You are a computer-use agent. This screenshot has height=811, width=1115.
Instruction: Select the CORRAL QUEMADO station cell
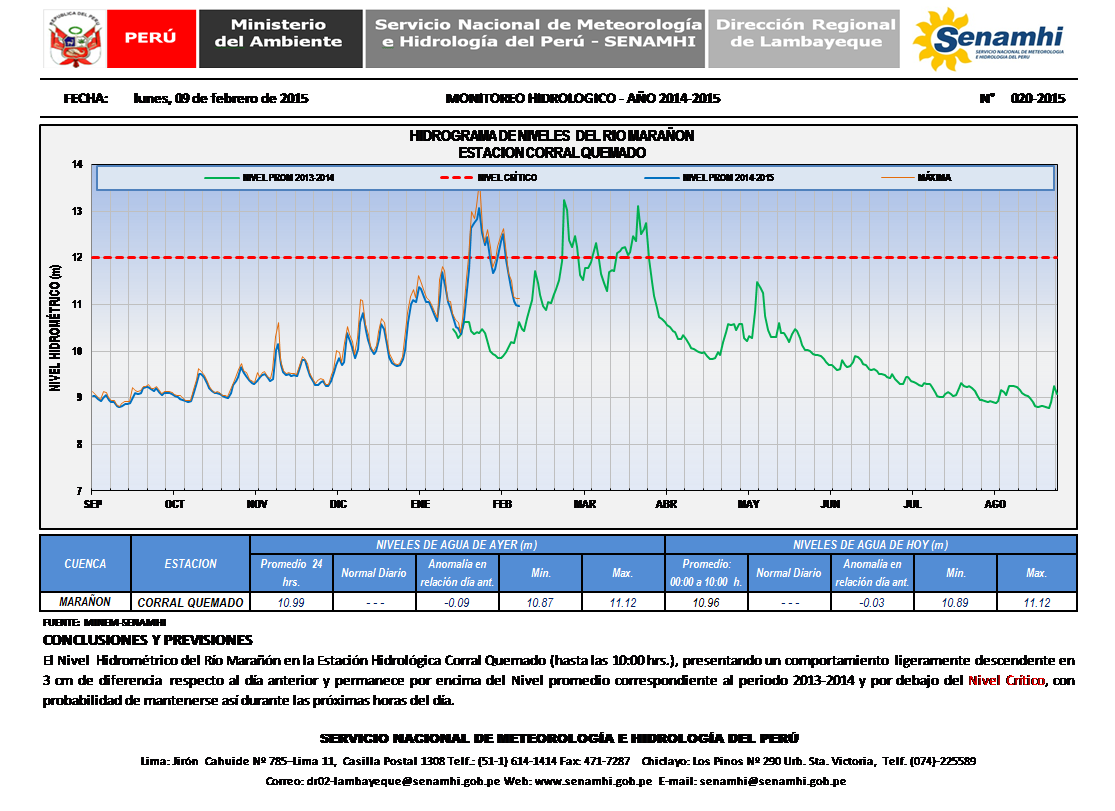(x=190, y=602)
